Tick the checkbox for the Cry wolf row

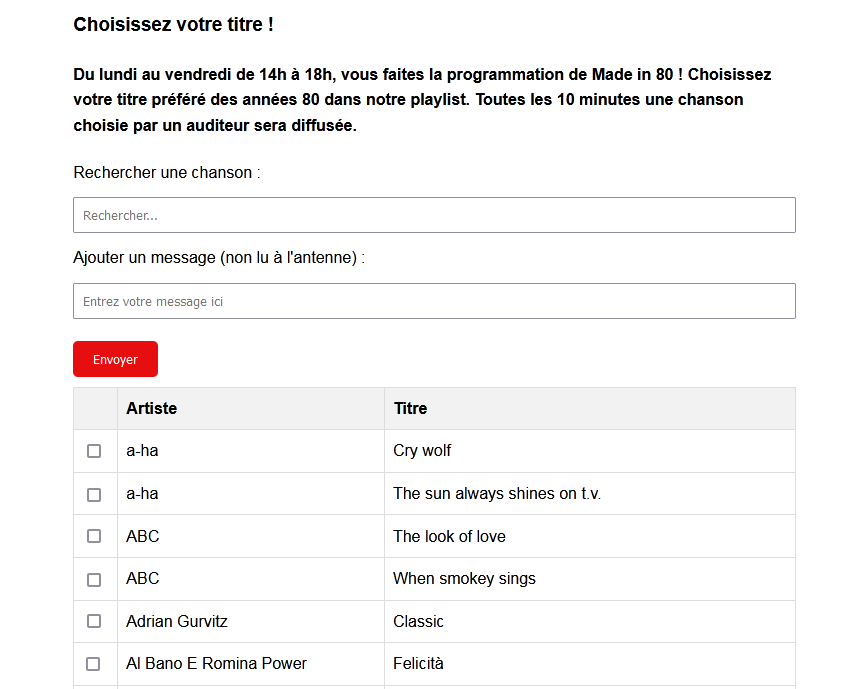pyautogui.click(x=94, y=451)
